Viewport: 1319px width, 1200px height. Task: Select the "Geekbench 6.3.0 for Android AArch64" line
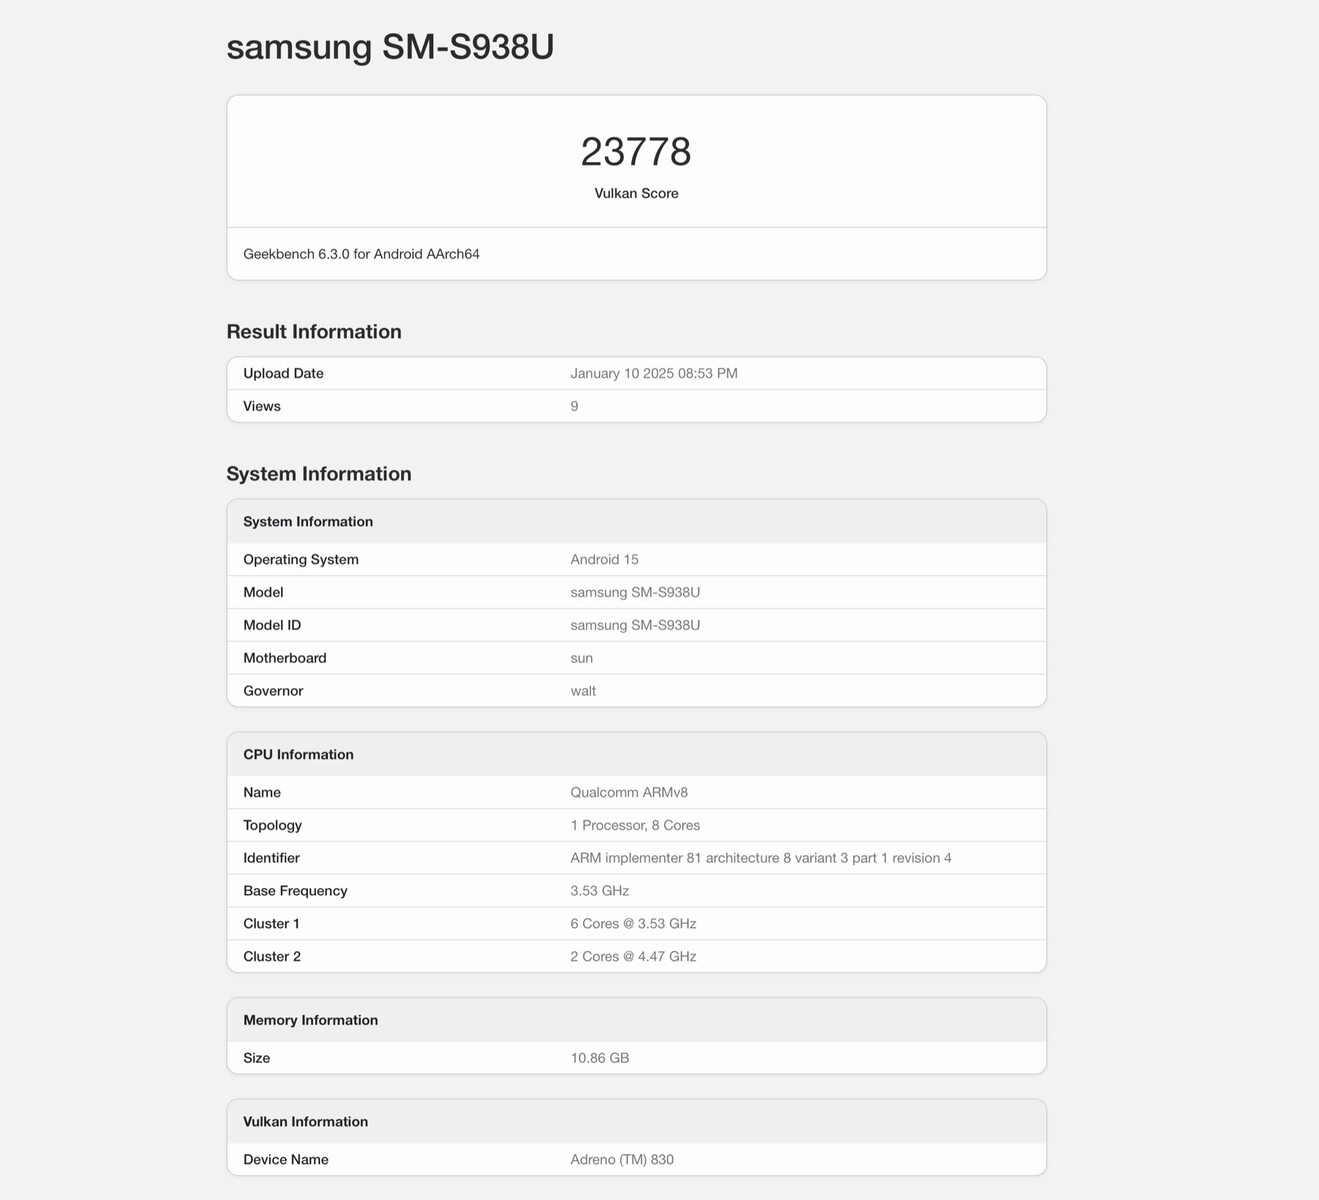pos(361,254)
